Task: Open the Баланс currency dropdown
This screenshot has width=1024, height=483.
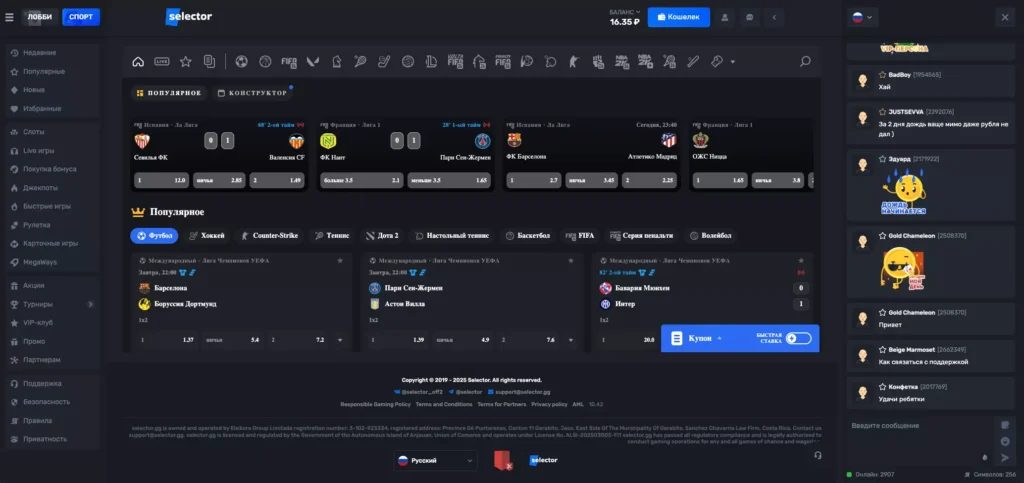Action: click(x=625, y=12)
